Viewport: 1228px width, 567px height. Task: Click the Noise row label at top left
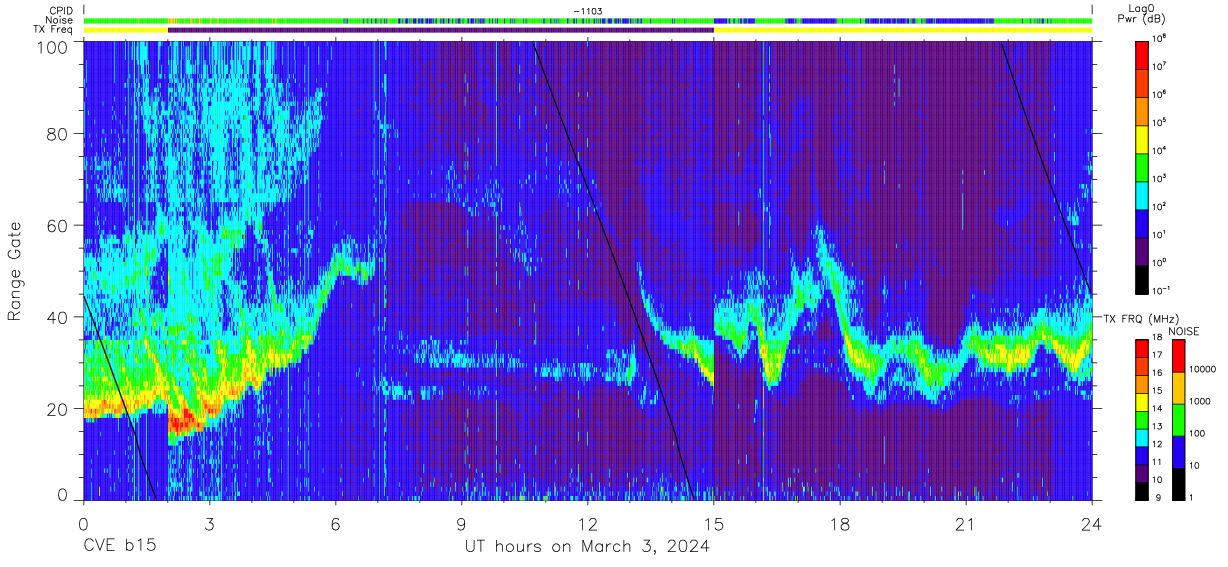pyautogui.click(x=61, y=20)
